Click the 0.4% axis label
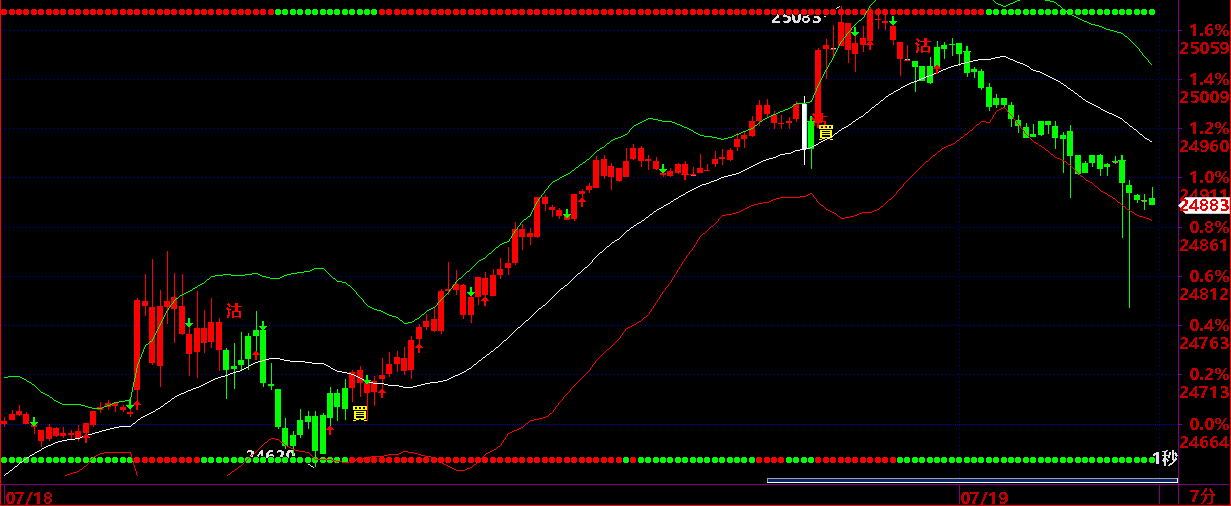The image size is (1231, 506). coord(1209,325)
